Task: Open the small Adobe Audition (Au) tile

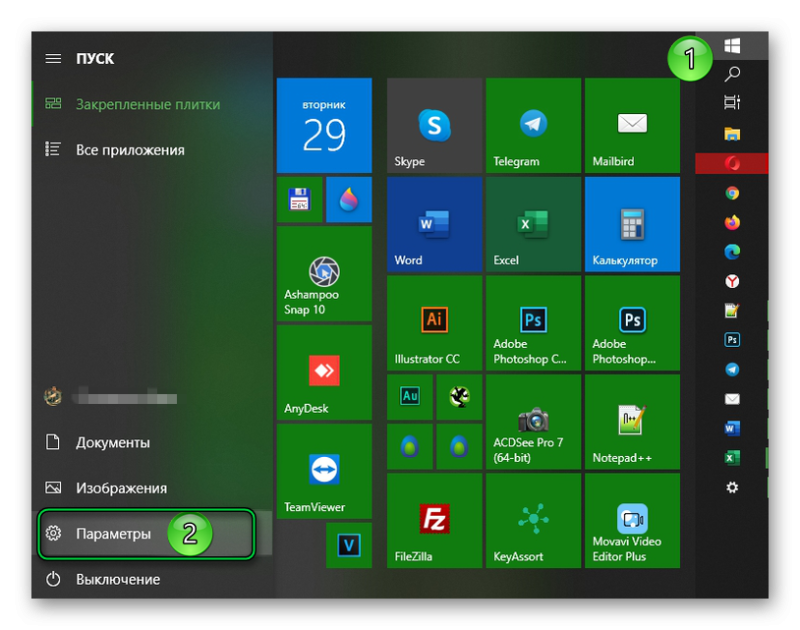Action: pyautogui.click(x=410, y=397)
